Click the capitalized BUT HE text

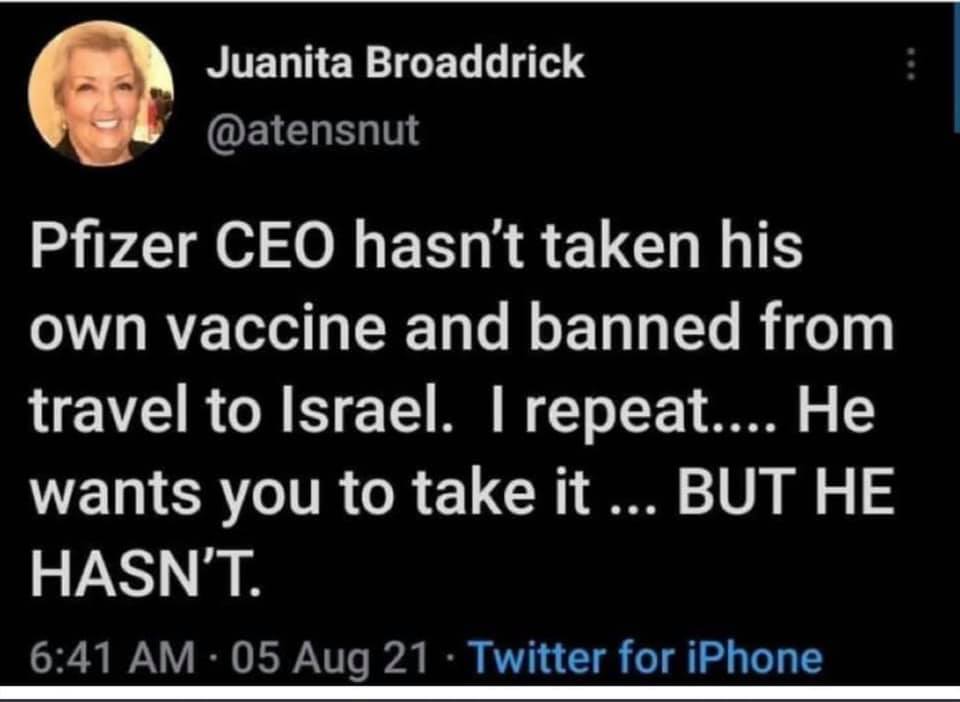[x=782, y=491]
